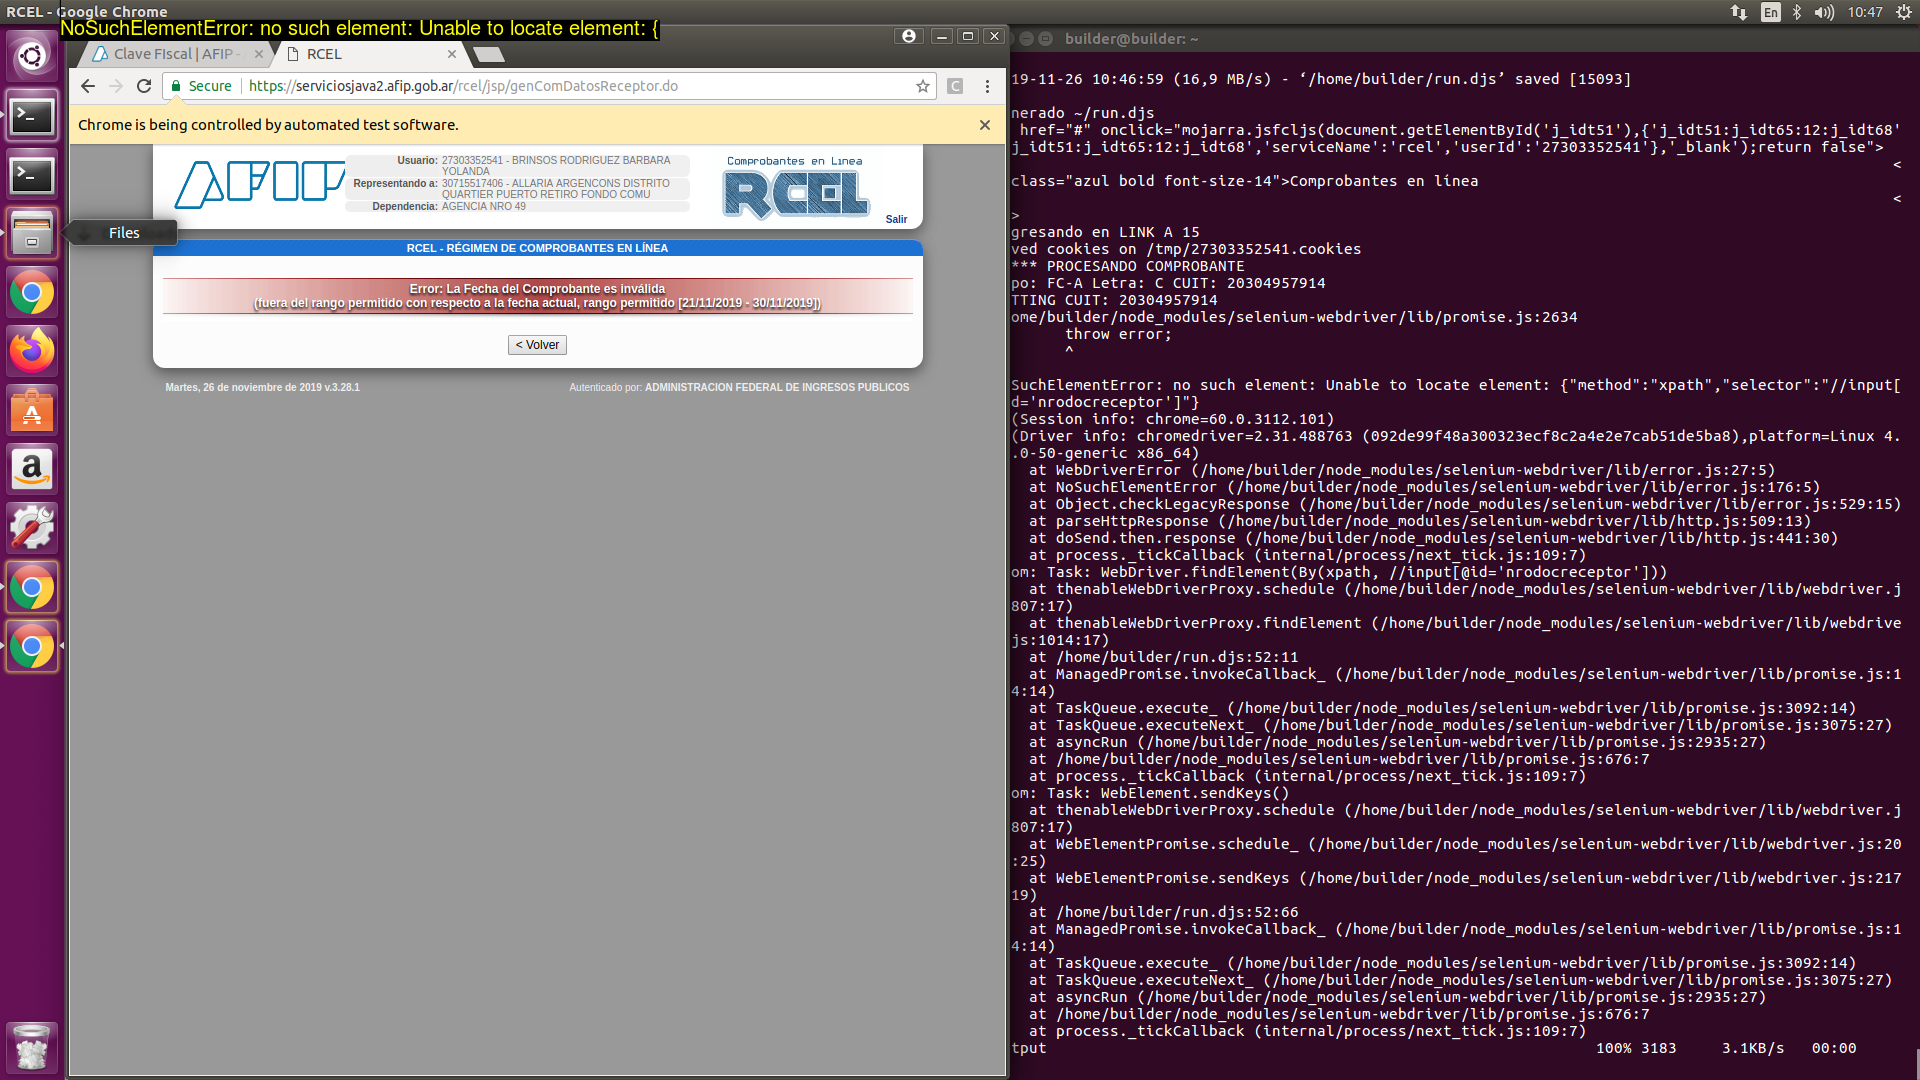Image resolution: width=1920 pixels, height=1080 pixels.
Task: Open Bluetooth indicator in top panel
Action: [1797, 12]
